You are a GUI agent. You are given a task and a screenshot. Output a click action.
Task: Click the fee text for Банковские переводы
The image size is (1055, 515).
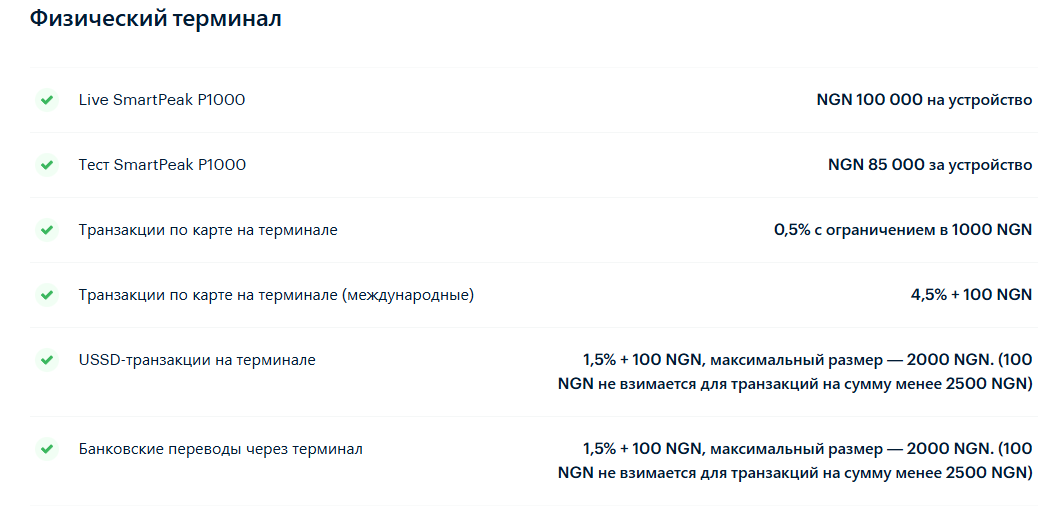tap(795, 461)
